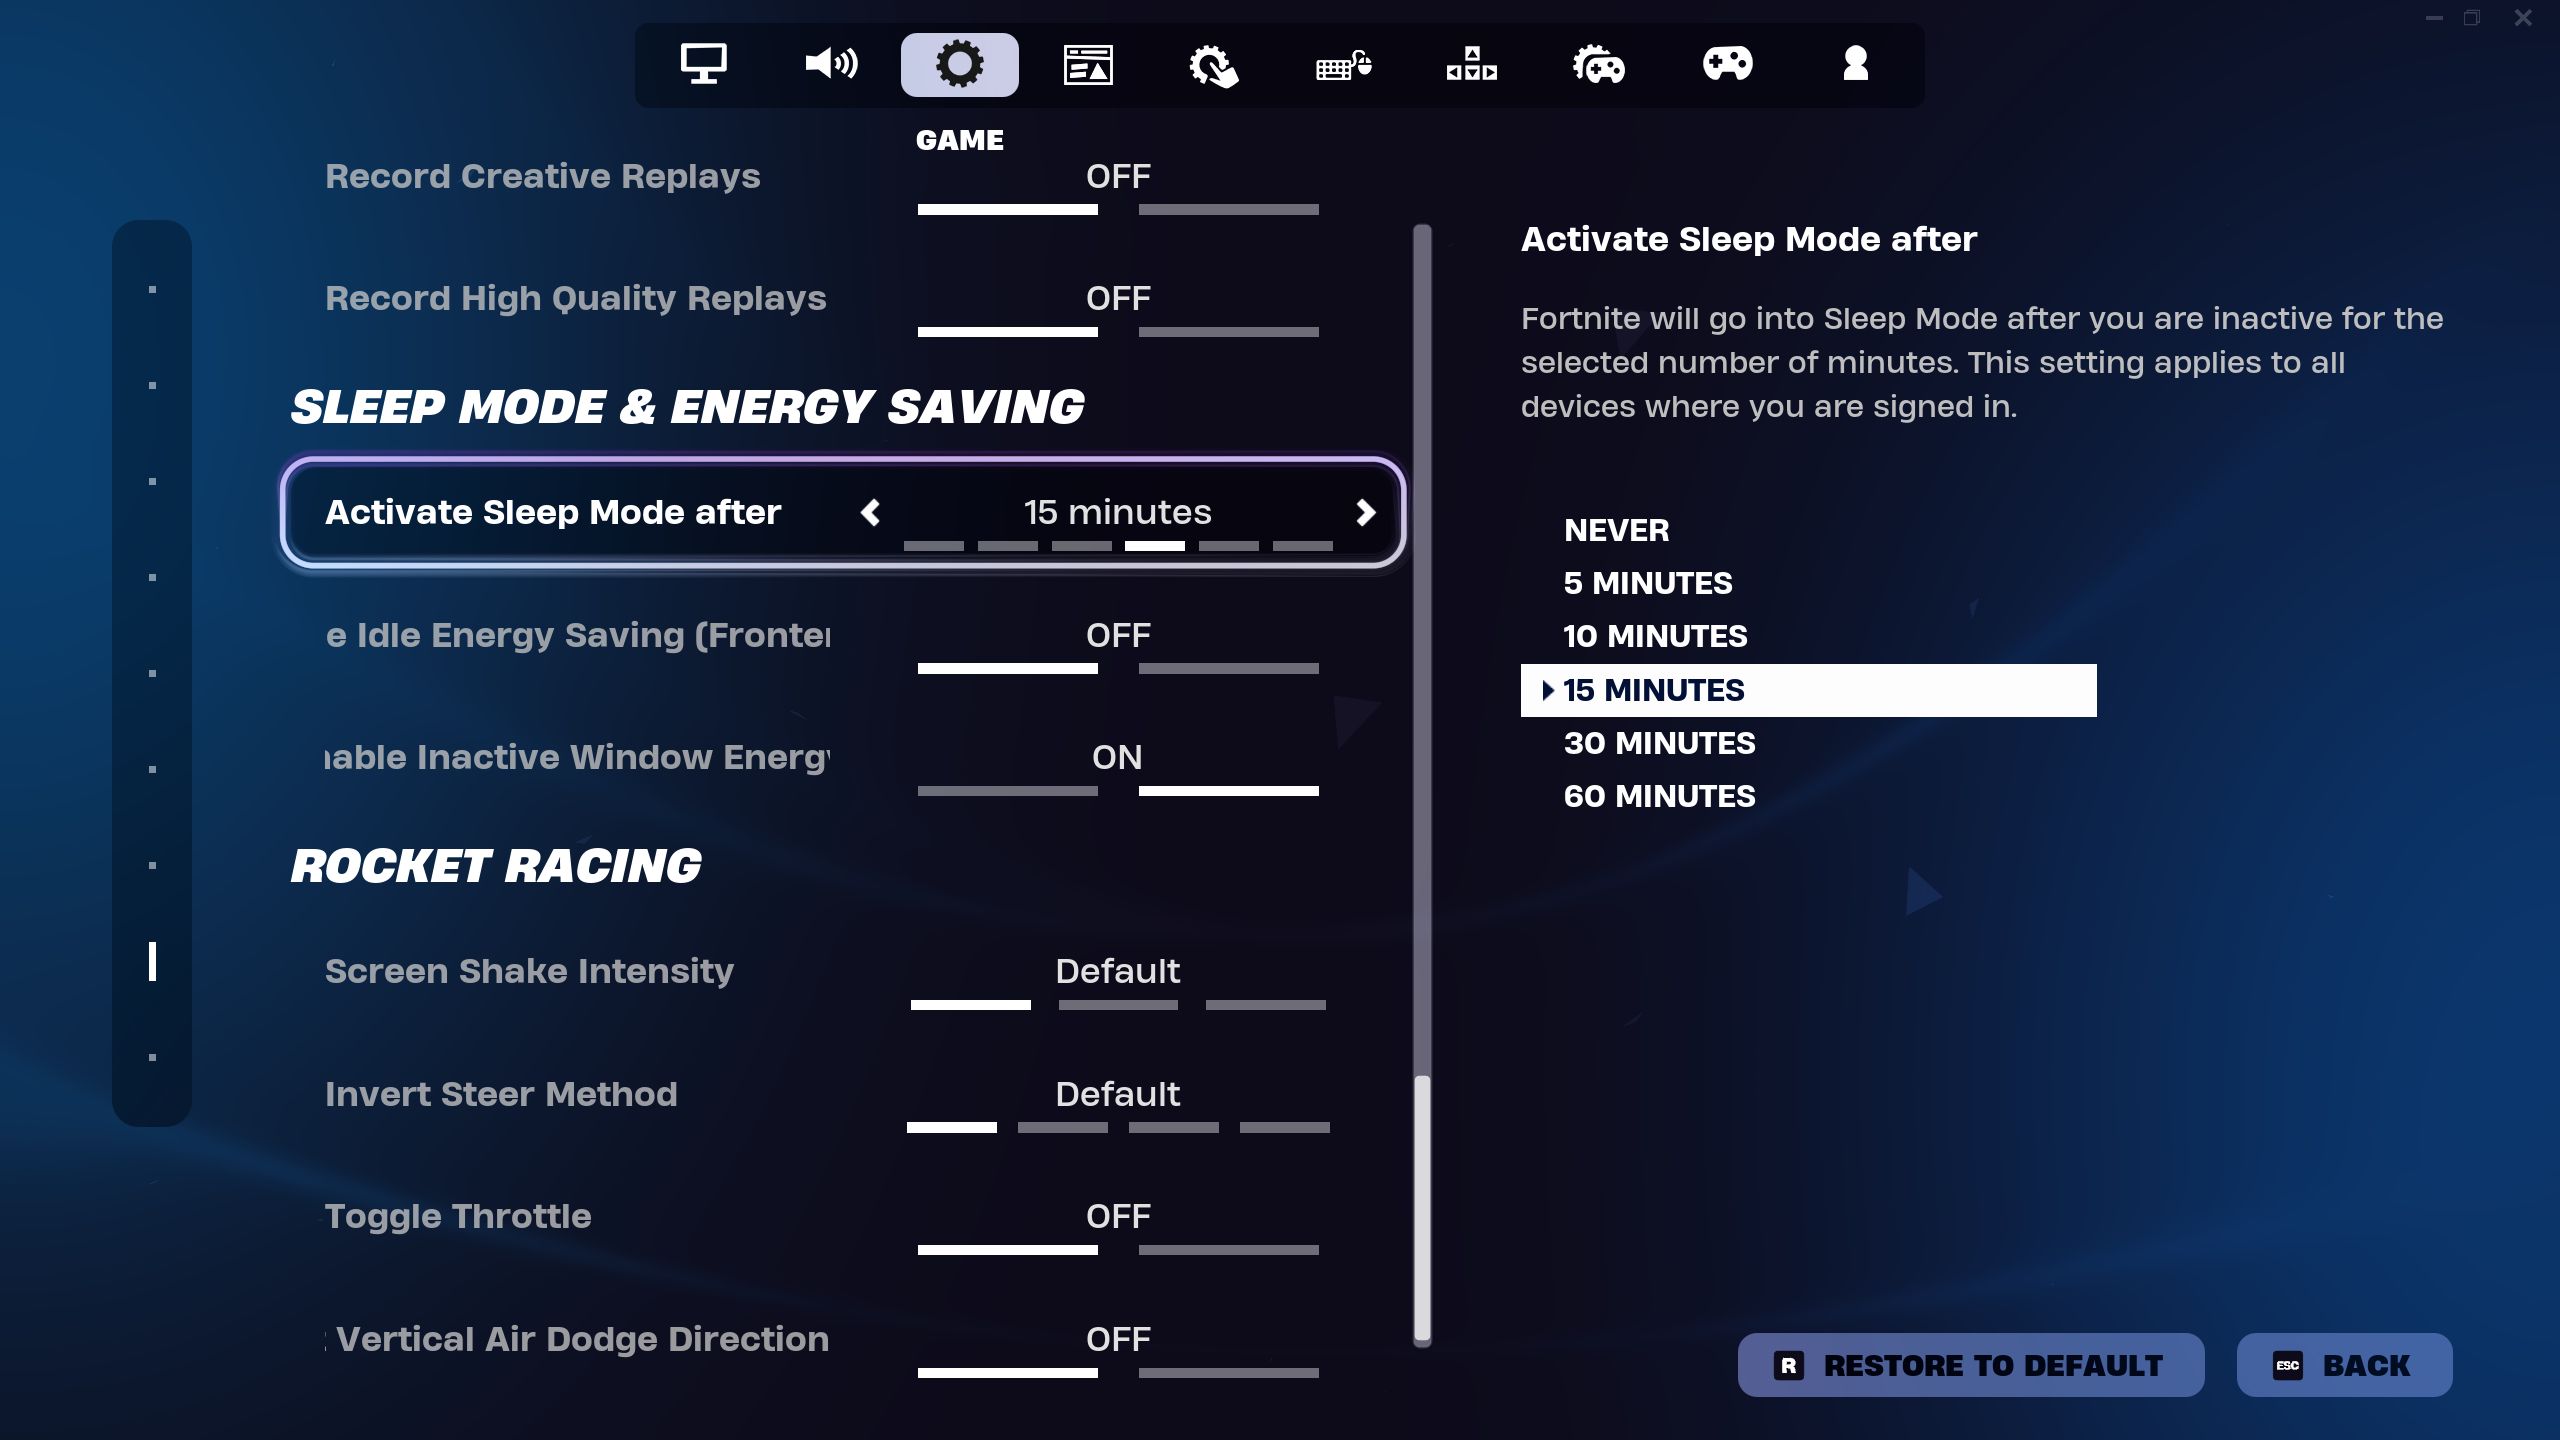Toggle Record High Quality Replays off
Viewport: 2560px width, 1440px height.
[1116, 299]
